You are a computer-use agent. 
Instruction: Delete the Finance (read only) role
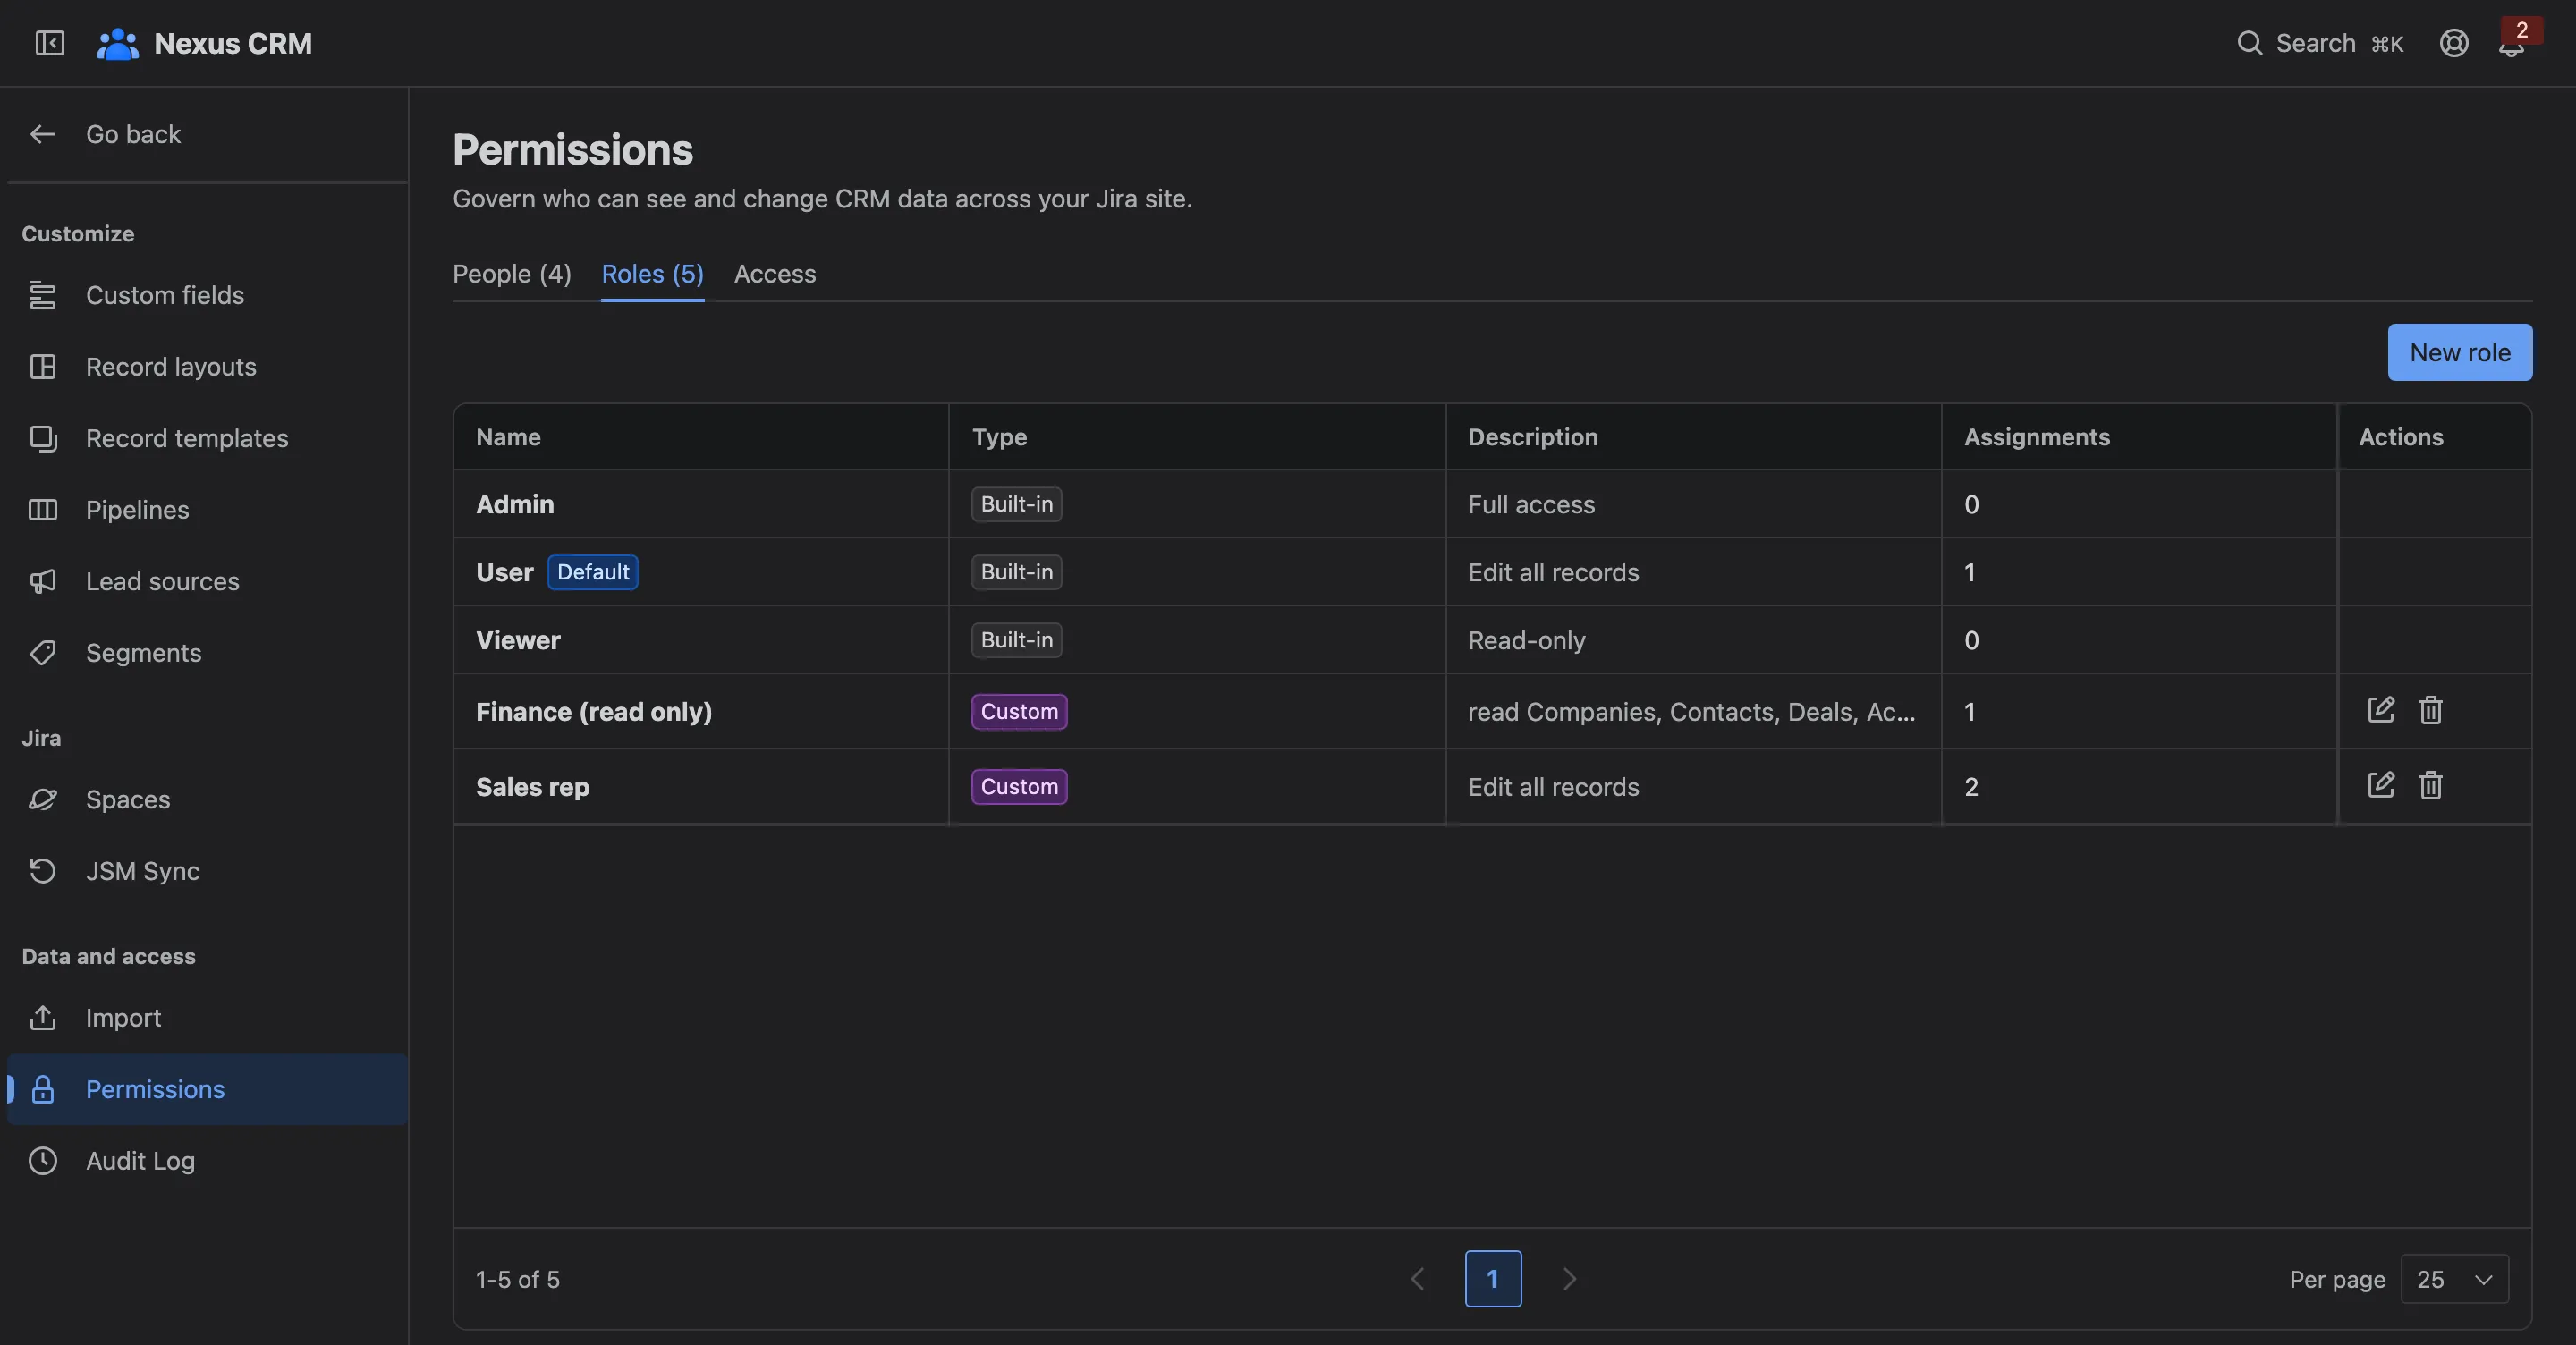[x=2431, y=710]
